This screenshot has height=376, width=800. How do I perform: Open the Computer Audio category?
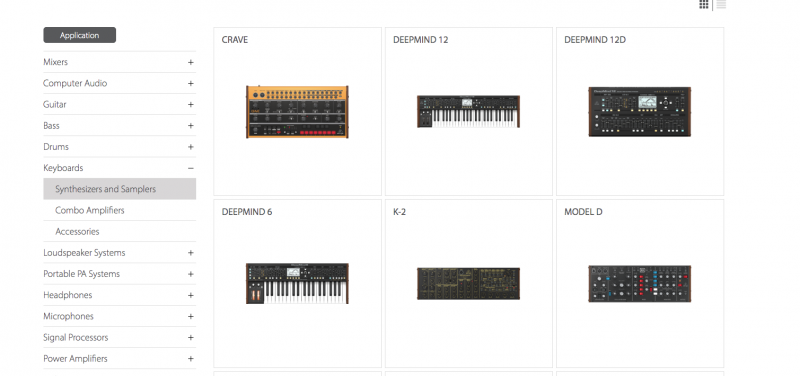click(75, 83)
